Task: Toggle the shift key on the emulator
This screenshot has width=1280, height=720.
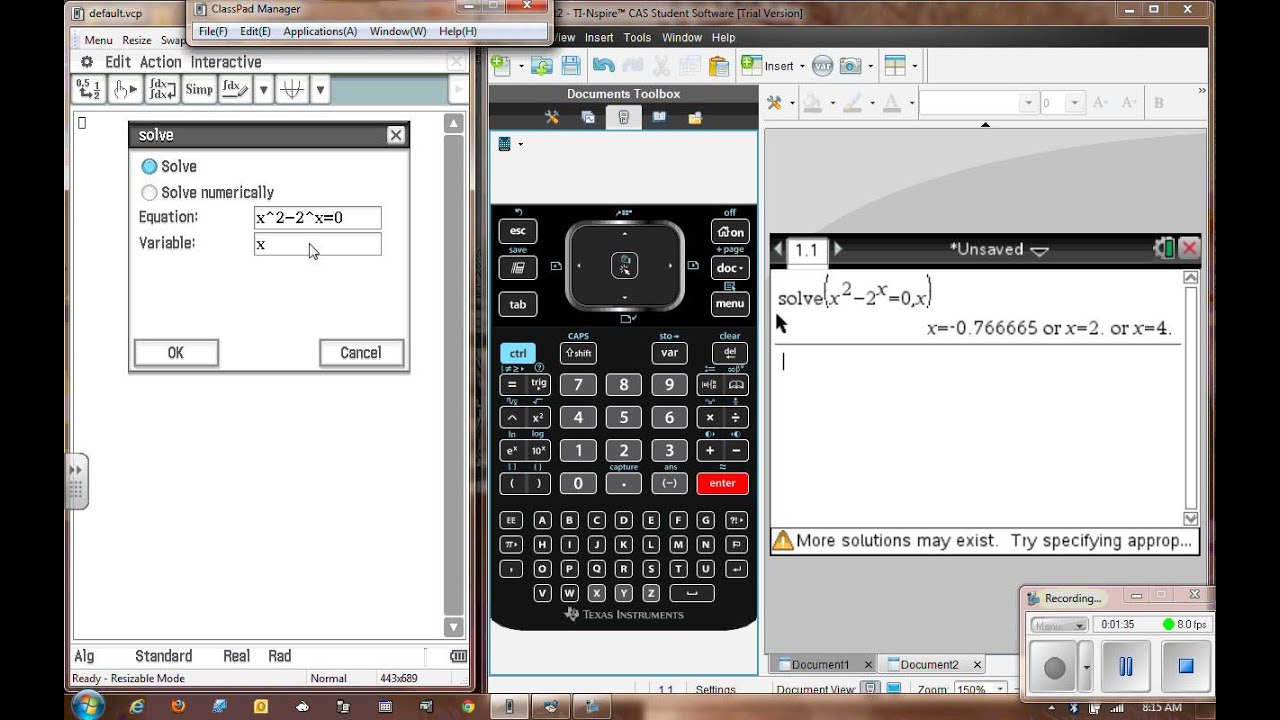Action: 578,353
